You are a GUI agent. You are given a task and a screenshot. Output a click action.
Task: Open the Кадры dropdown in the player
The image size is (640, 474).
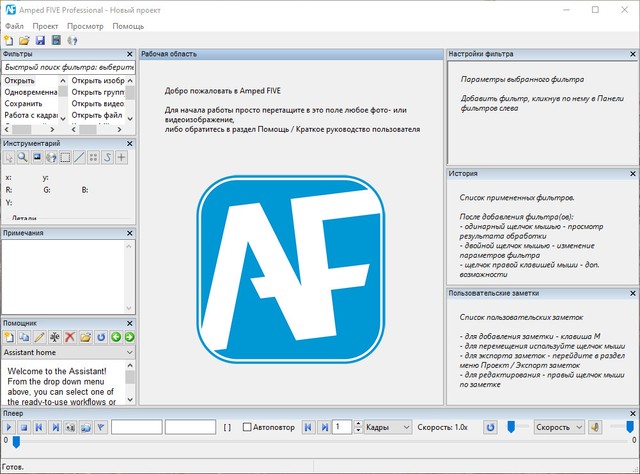click(385, 427)
